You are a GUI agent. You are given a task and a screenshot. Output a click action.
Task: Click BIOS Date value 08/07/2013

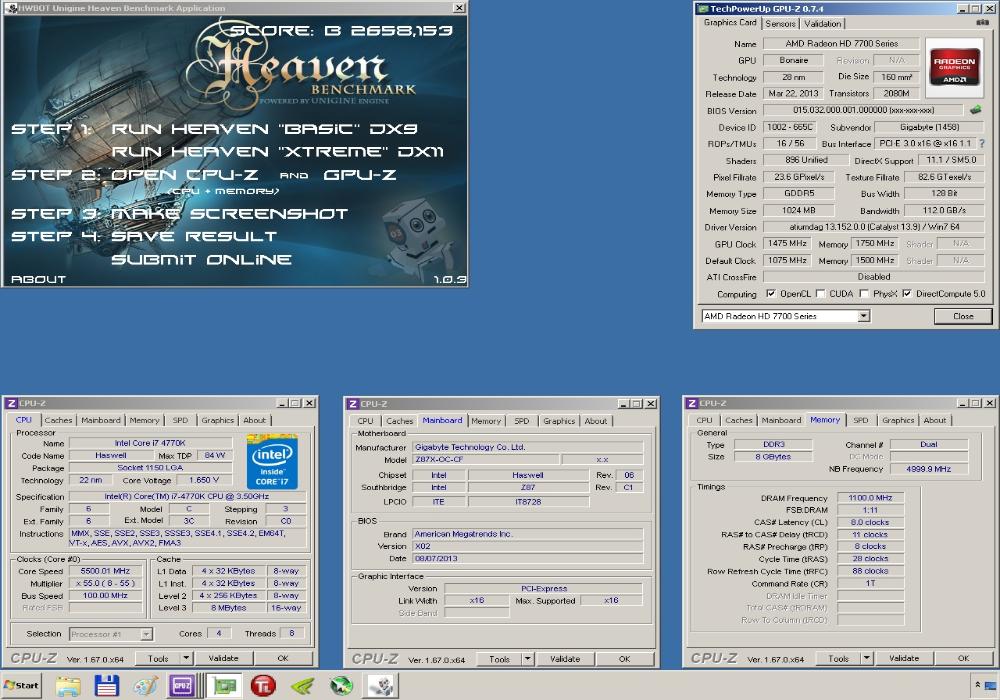click(x=527, y=558)
